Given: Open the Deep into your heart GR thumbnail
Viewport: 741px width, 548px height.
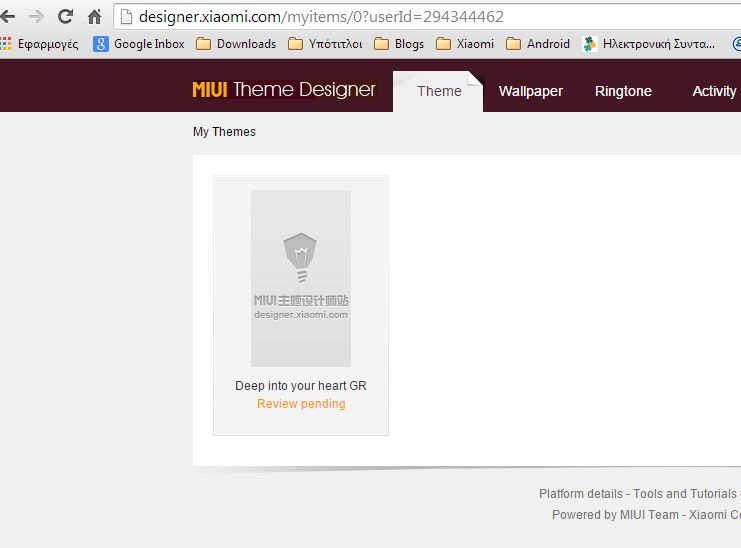Looking at the screenshot, I should tap(301, 278).
